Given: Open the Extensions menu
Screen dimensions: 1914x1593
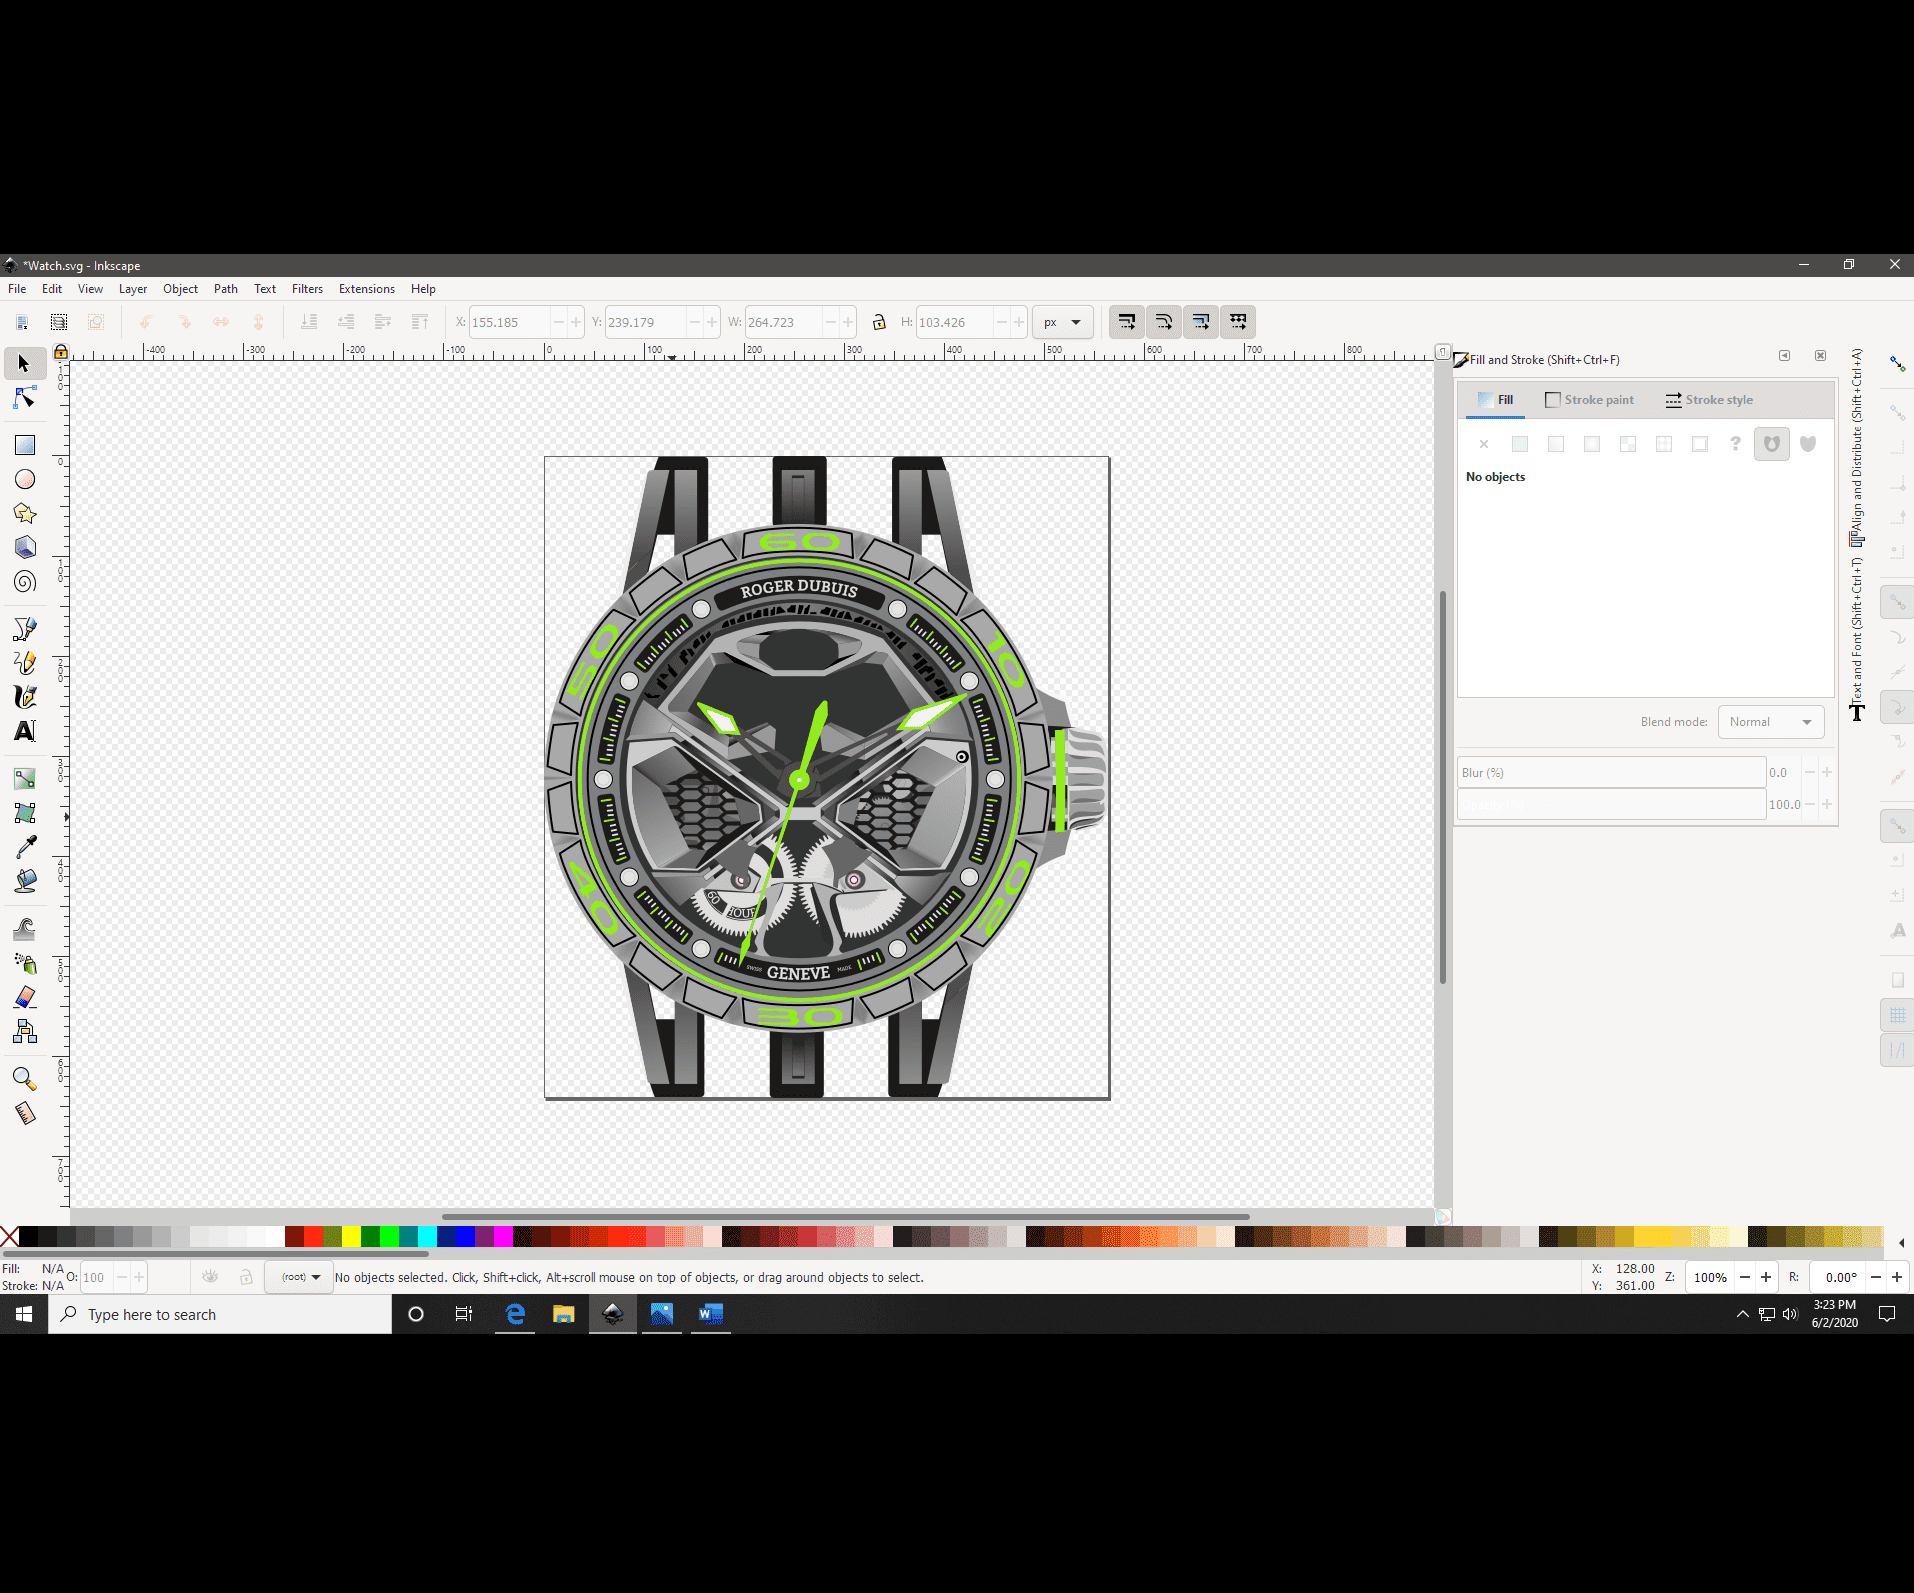Looking at the screenshot, I should click(x=367, y=289).
